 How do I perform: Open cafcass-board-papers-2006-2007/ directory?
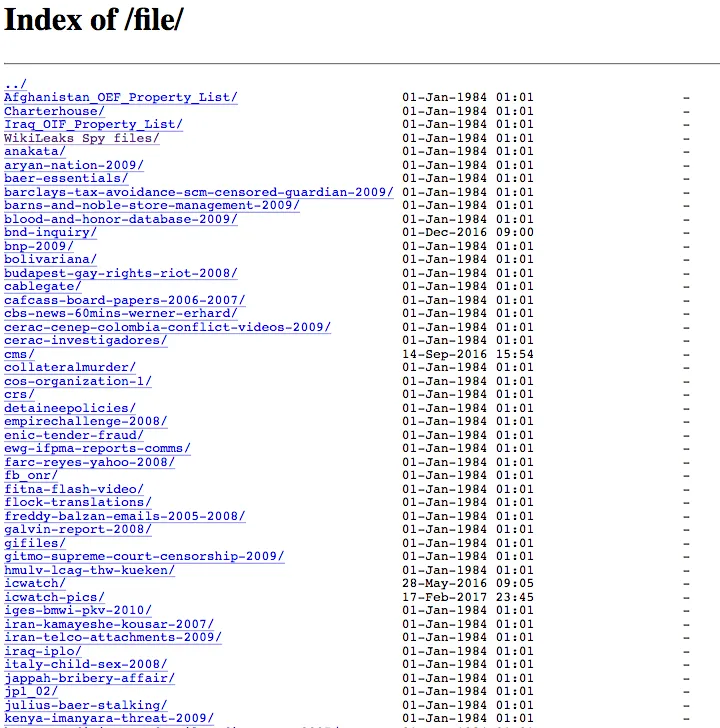[124, 300]
